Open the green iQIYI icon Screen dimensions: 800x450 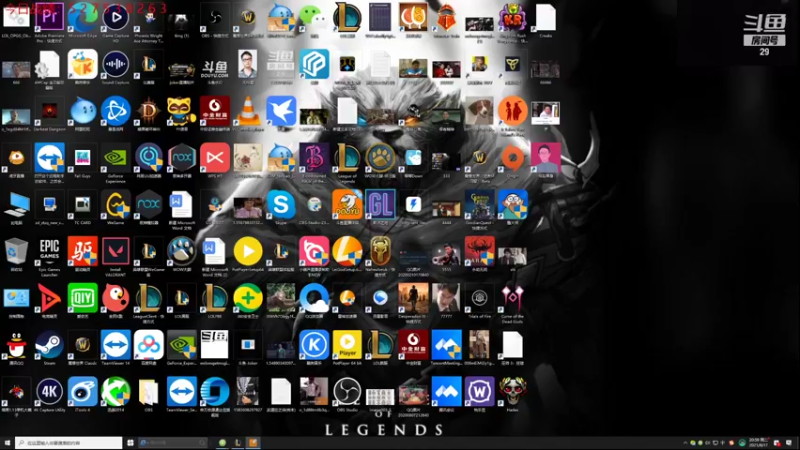(x=83, y=298)
